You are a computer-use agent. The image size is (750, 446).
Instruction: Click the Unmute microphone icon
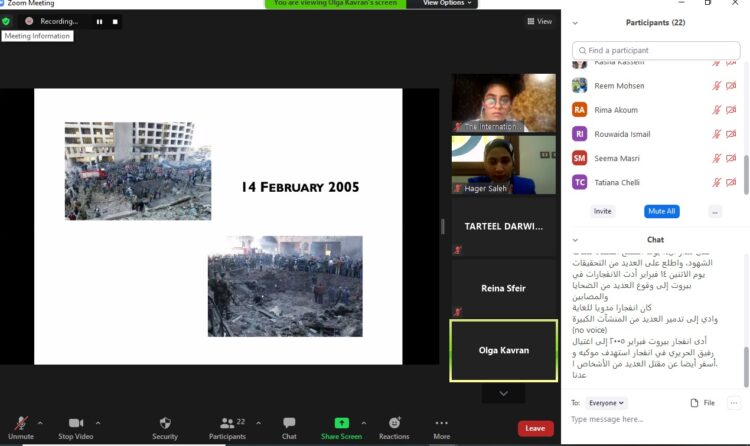click(x=20, y=424)
